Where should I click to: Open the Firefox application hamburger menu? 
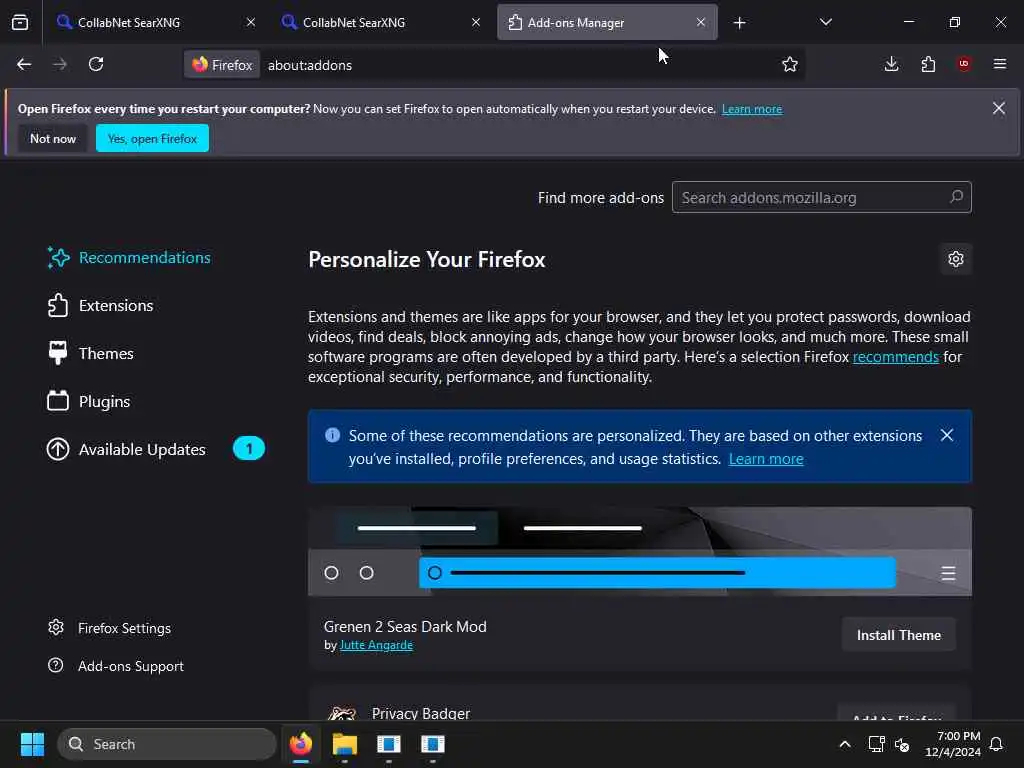click(x=1000, y=64)
